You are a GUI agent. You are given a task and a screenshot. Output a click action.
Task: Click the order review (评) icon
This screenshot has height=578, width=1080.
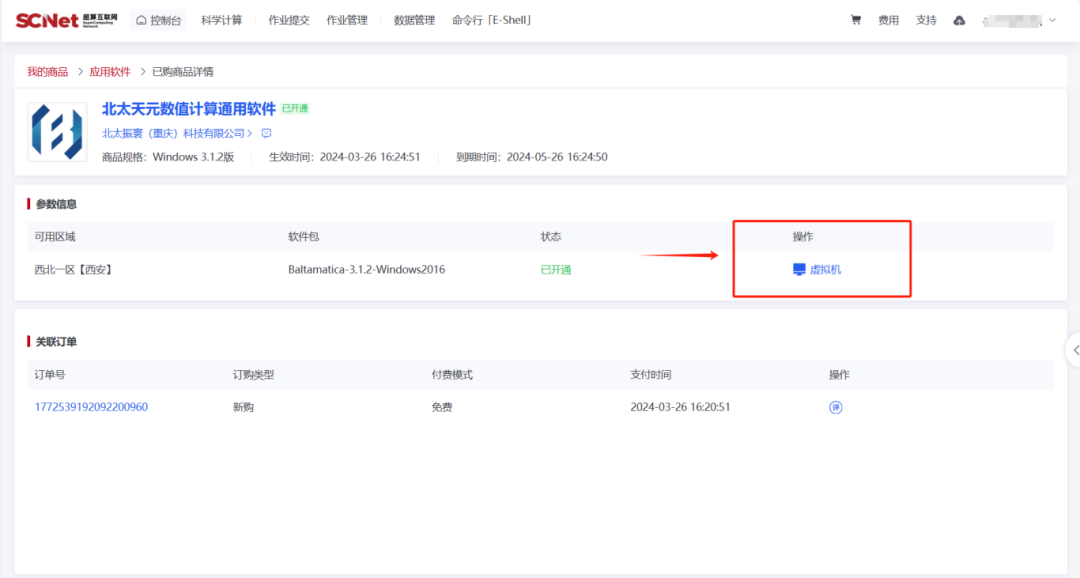pos(836,407)
